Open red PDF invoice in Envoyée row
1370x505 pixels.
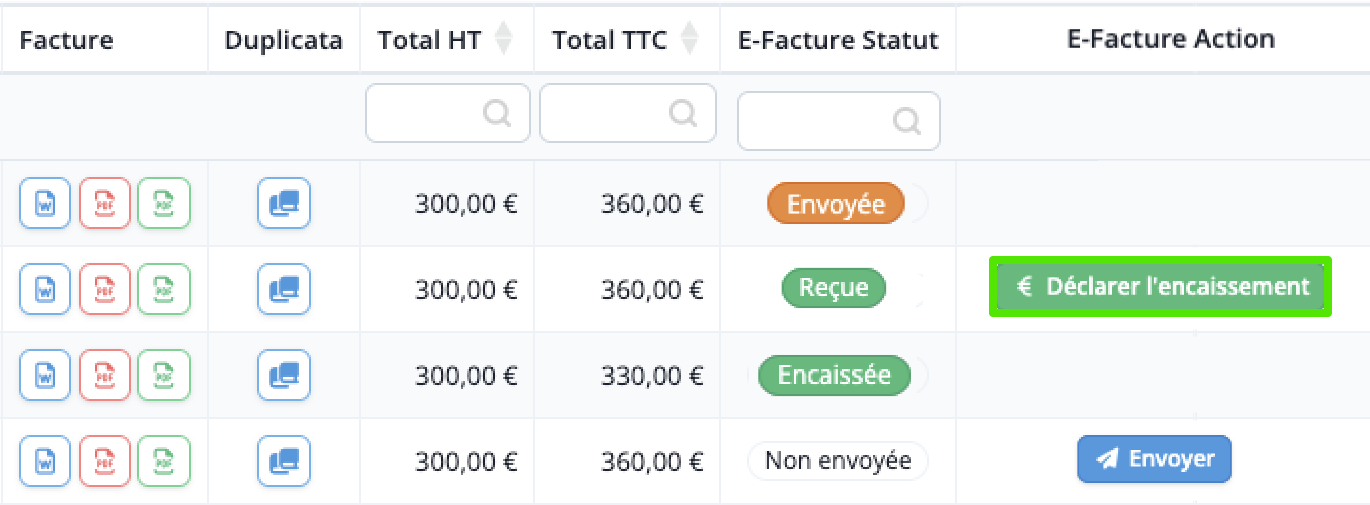pyautogui.click(x=105, y=204)
